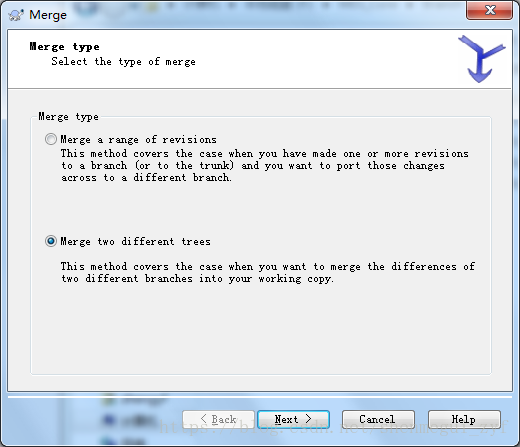This screenshot has width=520, height=447.
Task: Click the blue merge arrow icon in the header
Action: [x=481, y=59]
